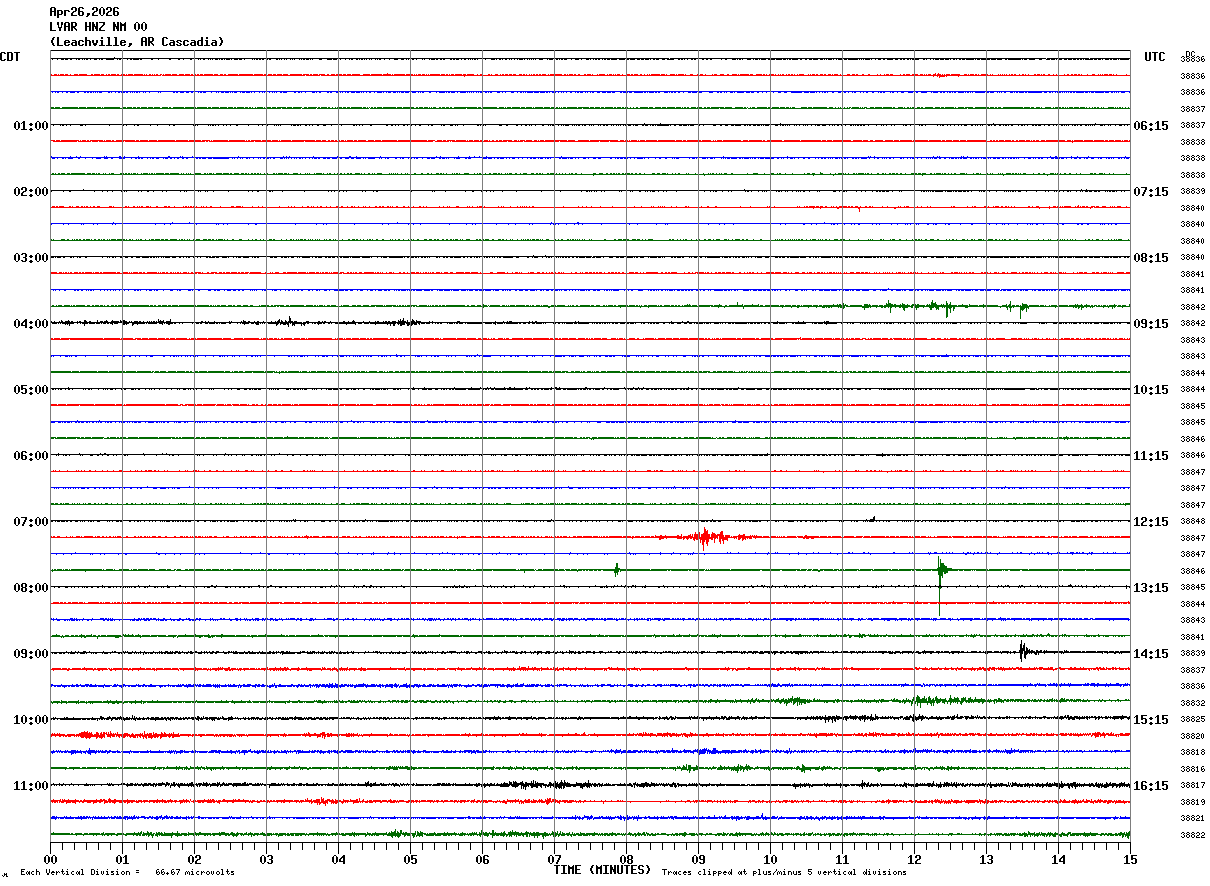Click the DC offset value 38825

1192,720
